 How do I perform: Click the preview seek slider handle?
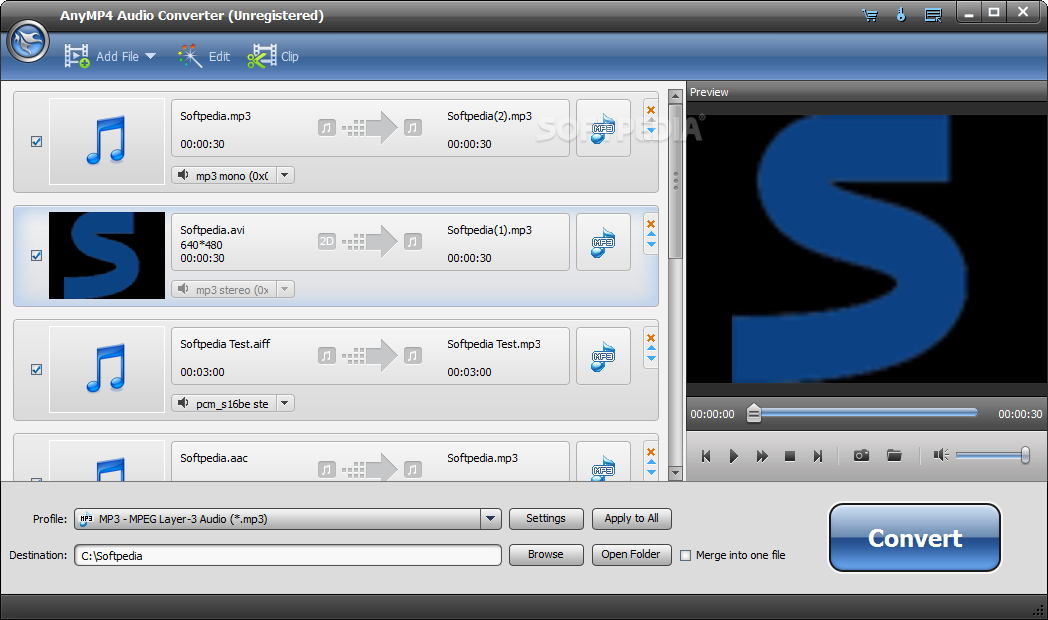point(753,413)
